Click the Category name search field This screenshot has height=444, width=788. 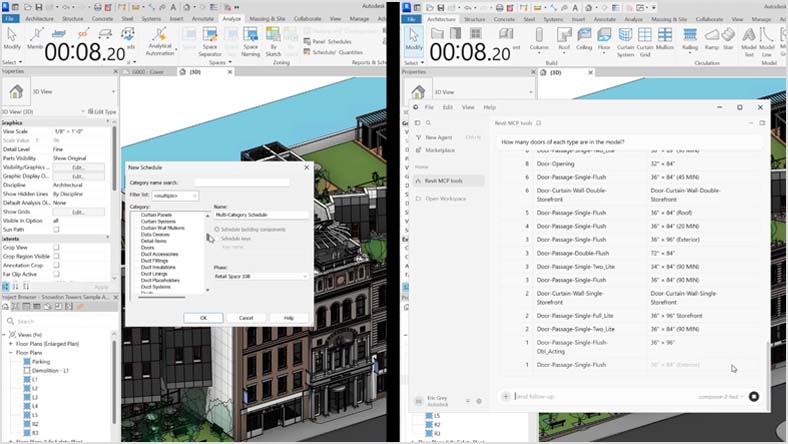pos(241,183)
